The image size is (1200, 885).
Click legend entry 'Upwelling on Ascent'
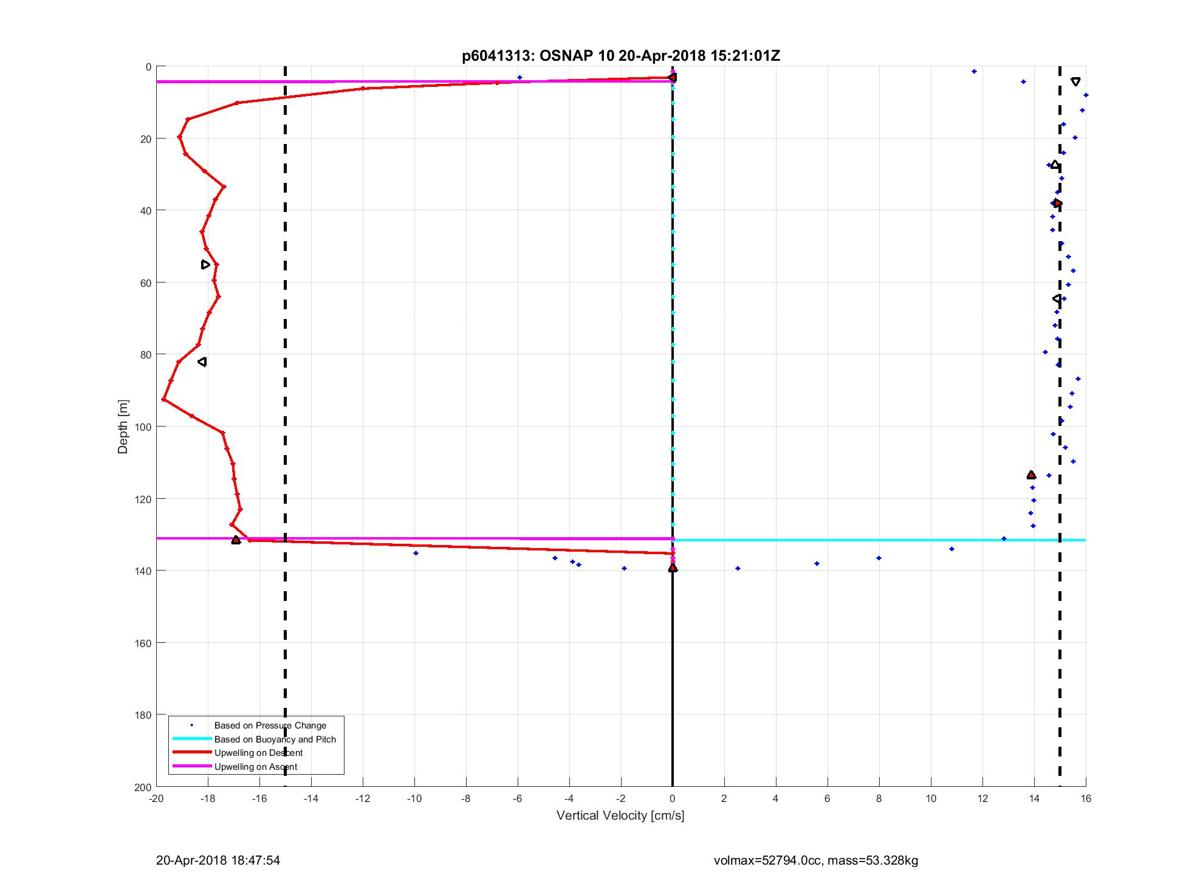coord(256,766)
